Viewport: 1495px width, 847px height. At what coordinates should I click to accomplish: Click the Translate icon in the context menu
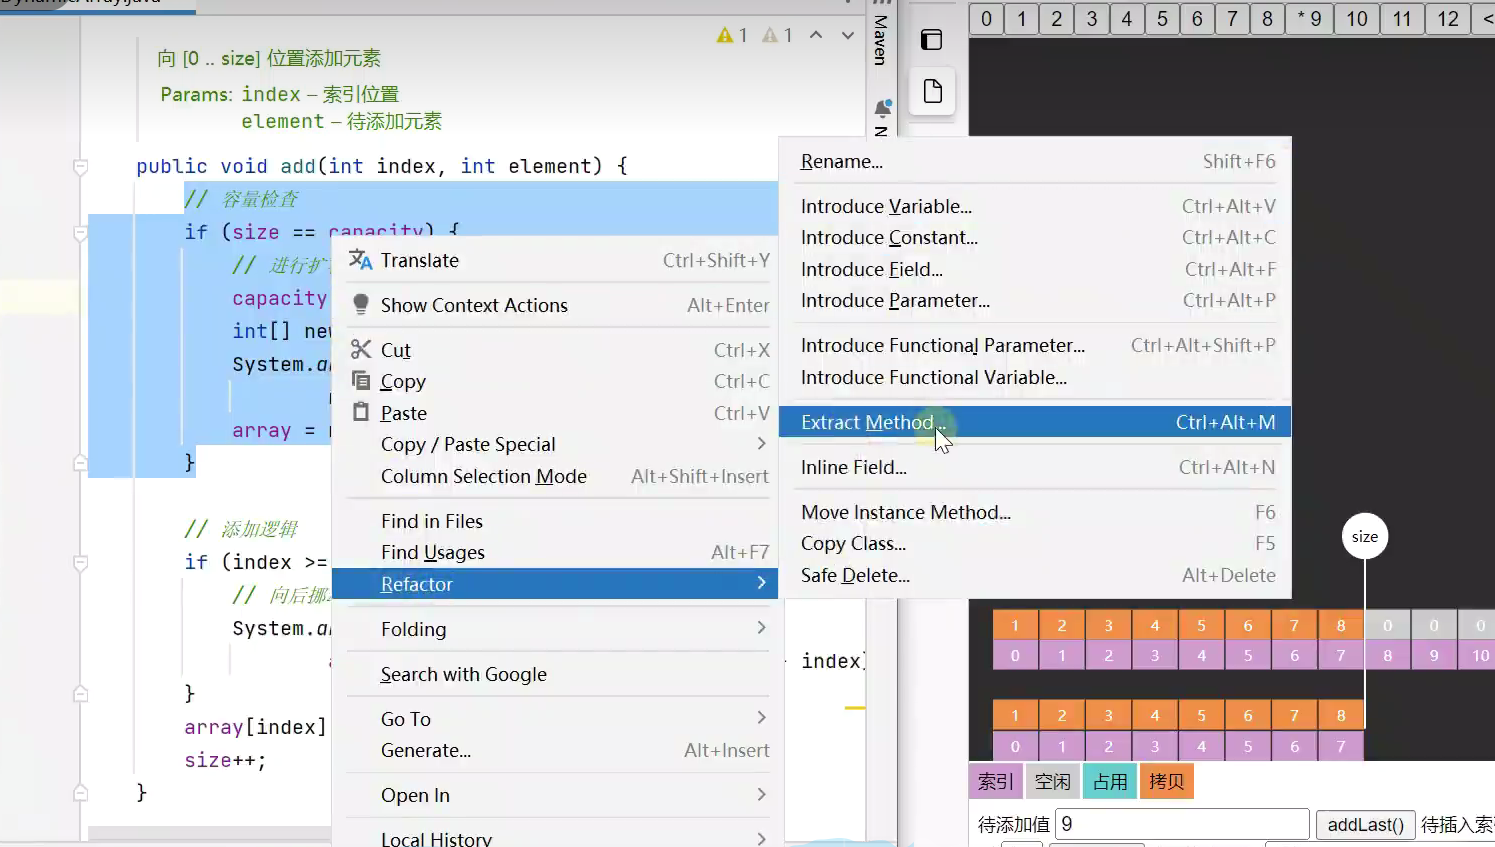(x=361, y=260)
